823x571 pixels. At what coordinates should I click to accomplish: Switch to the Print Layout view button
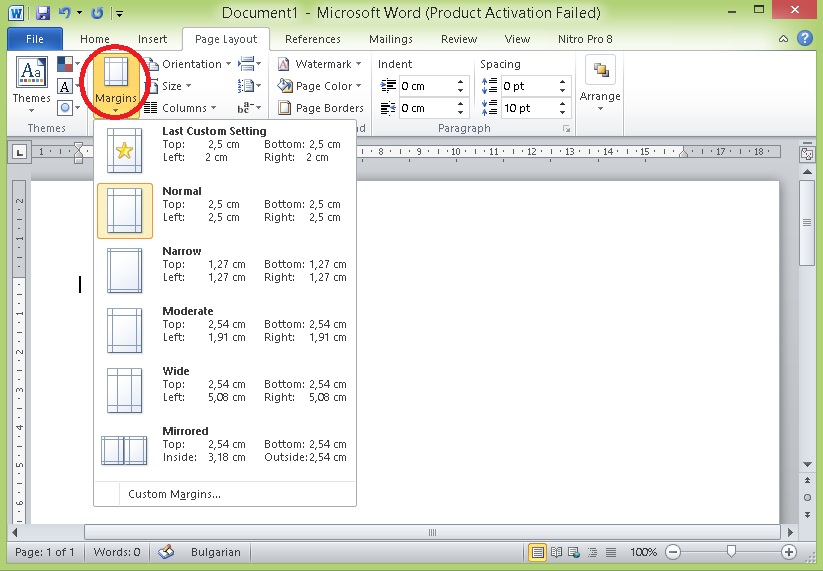(538, 552)
